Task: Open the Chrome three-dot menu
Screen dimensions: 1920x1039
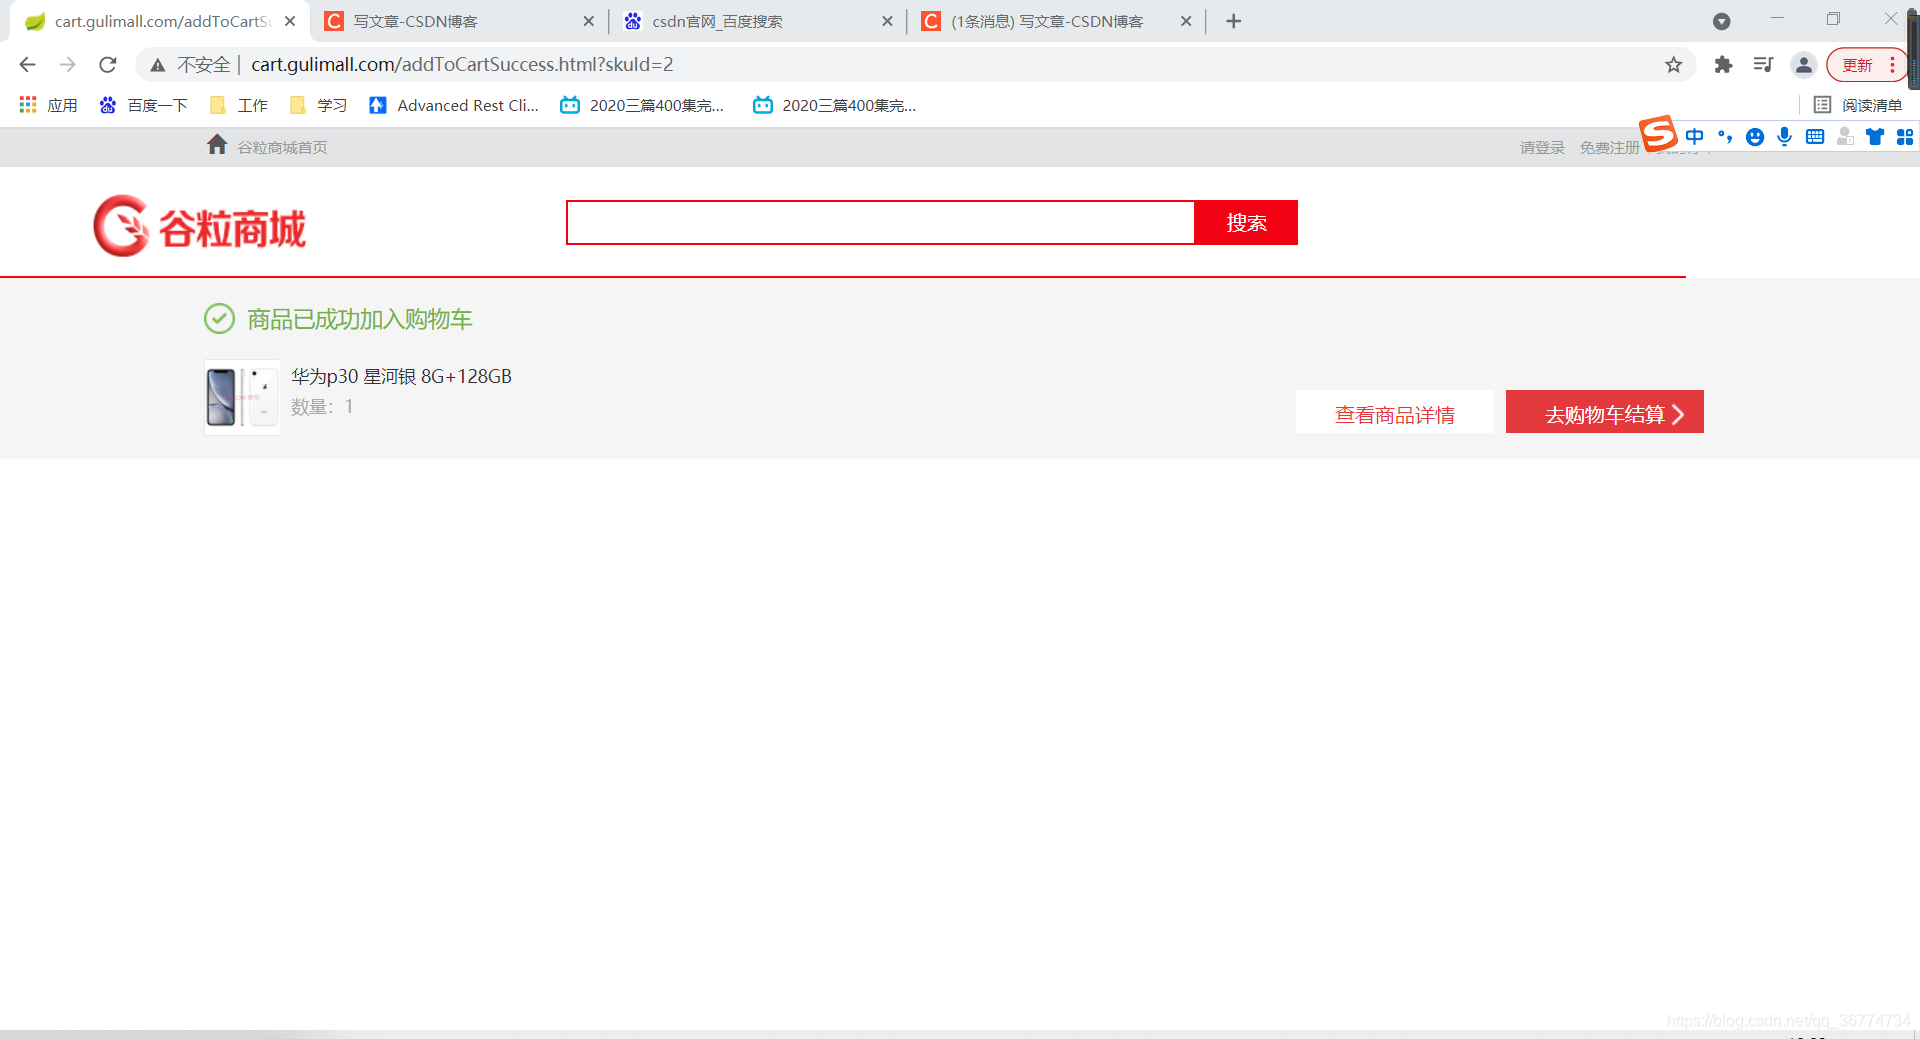Action: 1892,65
